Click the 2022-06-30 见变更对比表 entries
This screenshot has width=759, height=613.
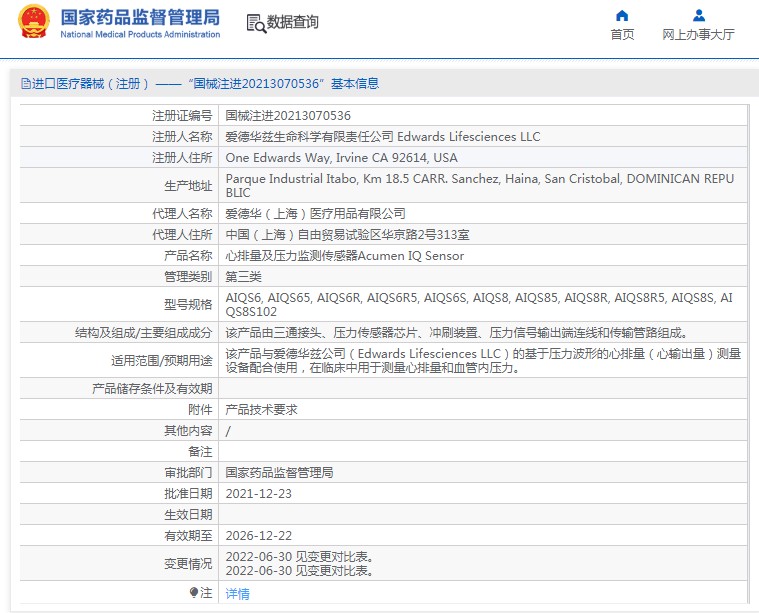(x=300, y=564)
